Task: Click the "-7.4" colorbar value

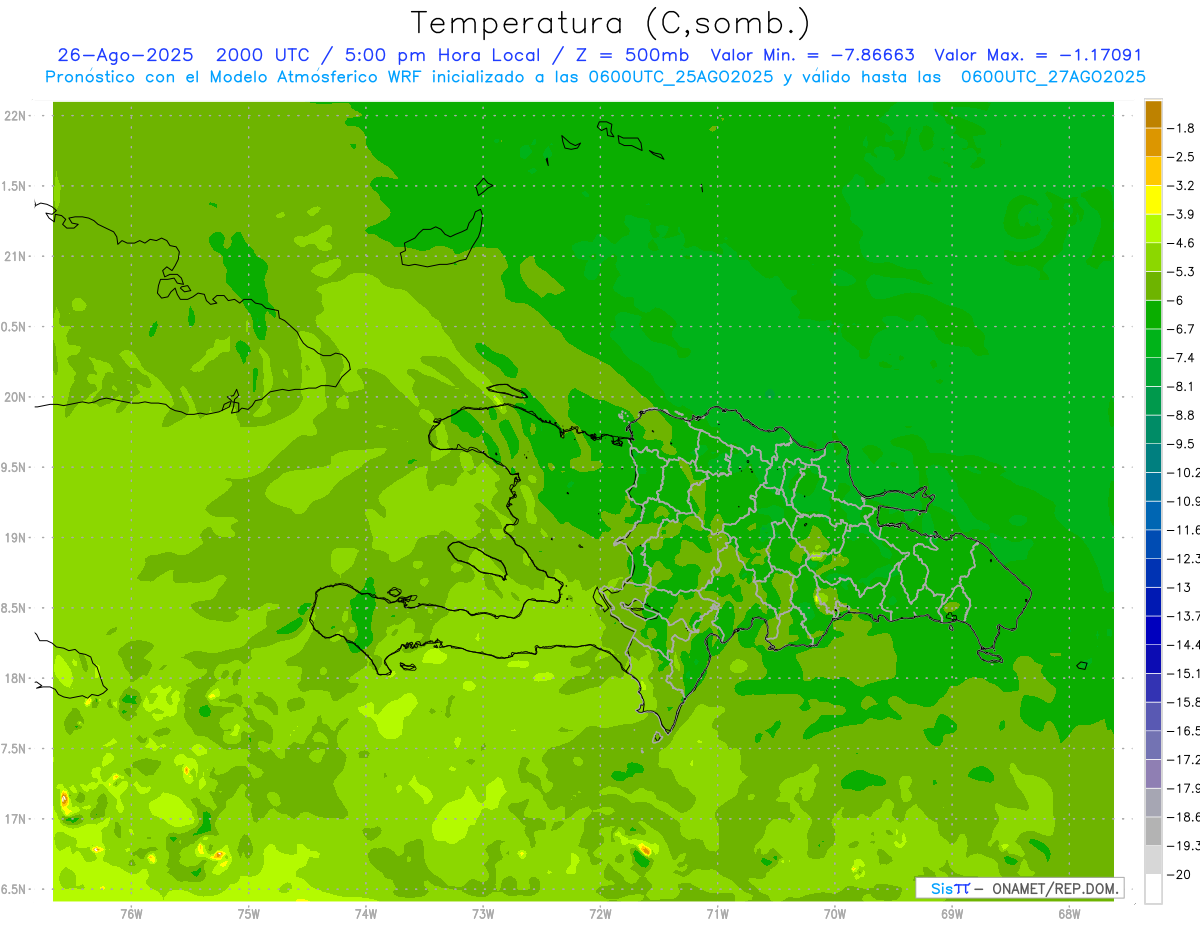Action: [x=1181, y=358]
